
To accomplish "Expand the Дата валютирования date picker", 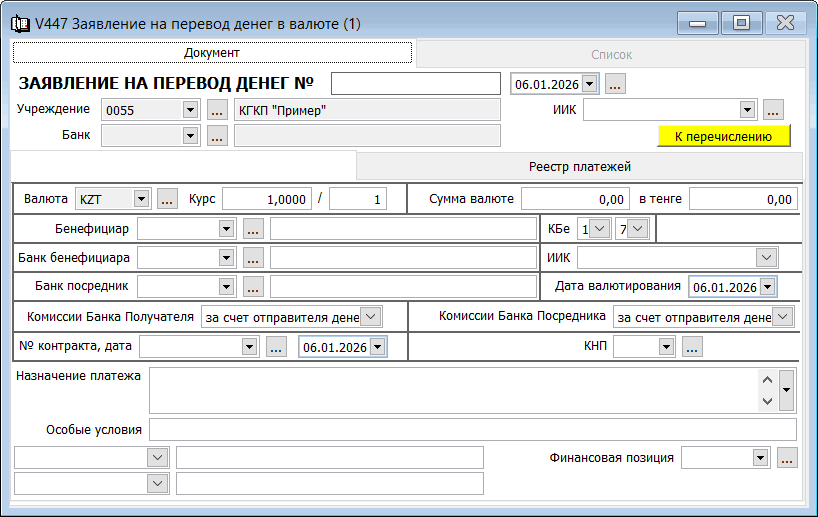I will pos(766,287).
